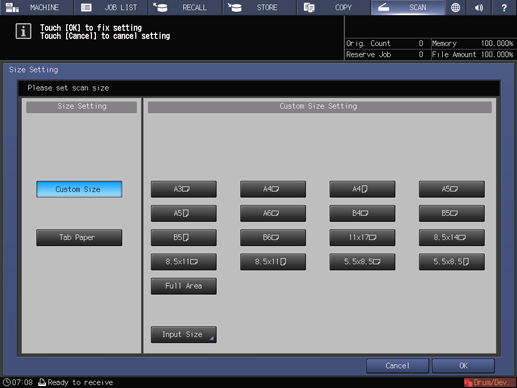This screenshot has height=388, width=517.
Task: Choose the Full Area option
Action: tap(184, 286)
